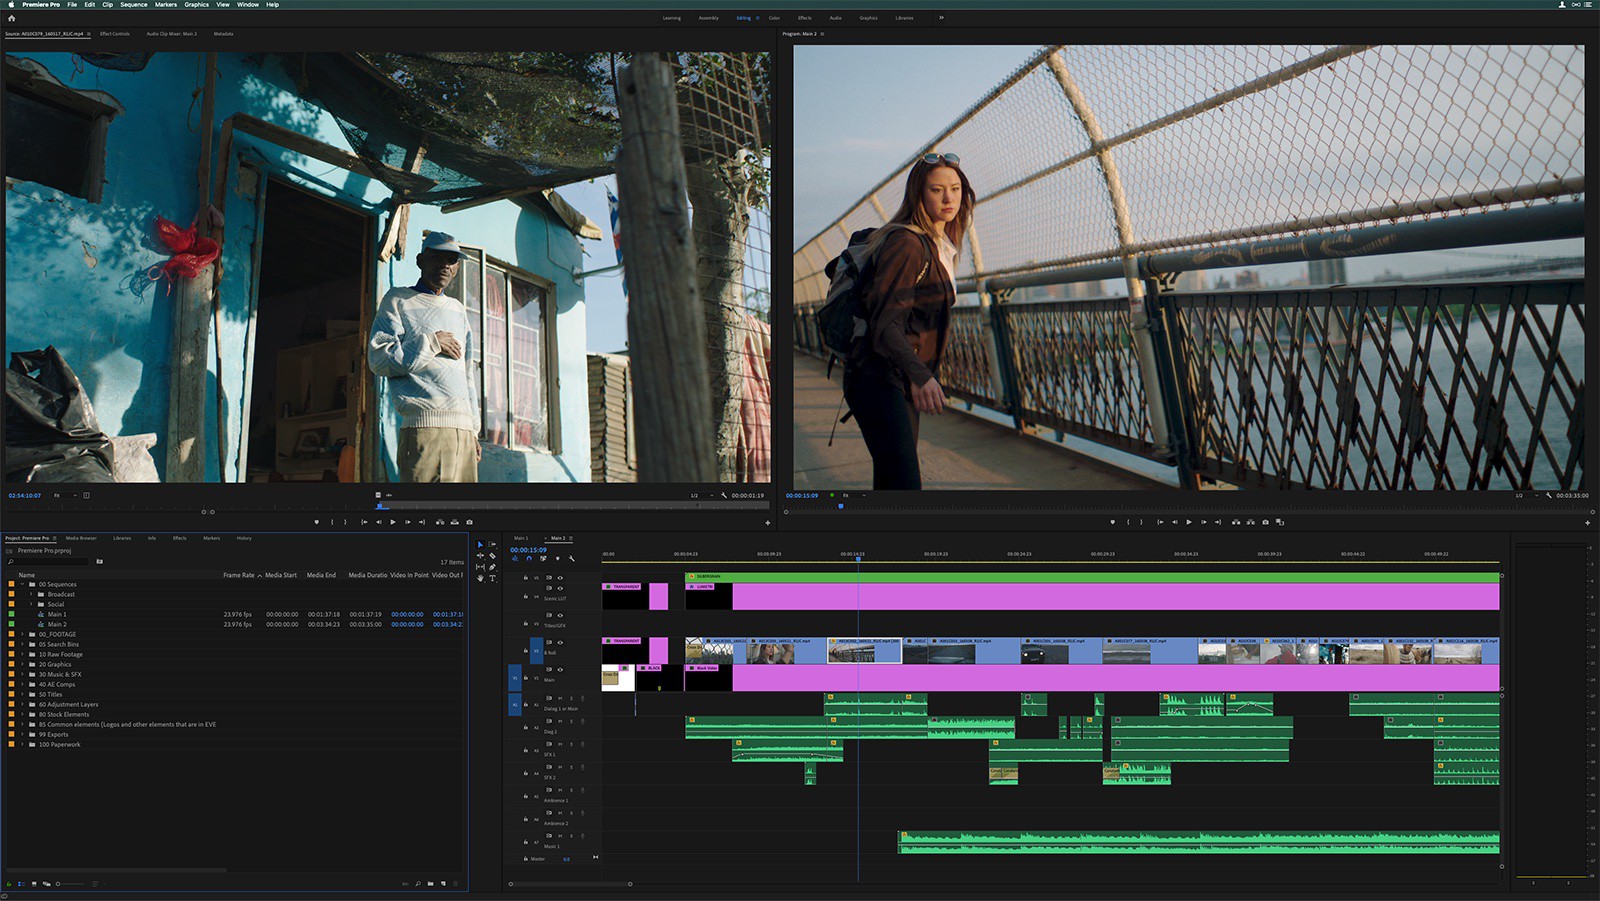Choose the Pen tool in the timeline tools
Image resolution: width=1600 pixels, height=901 pixels.
click(x=492, y=567)
